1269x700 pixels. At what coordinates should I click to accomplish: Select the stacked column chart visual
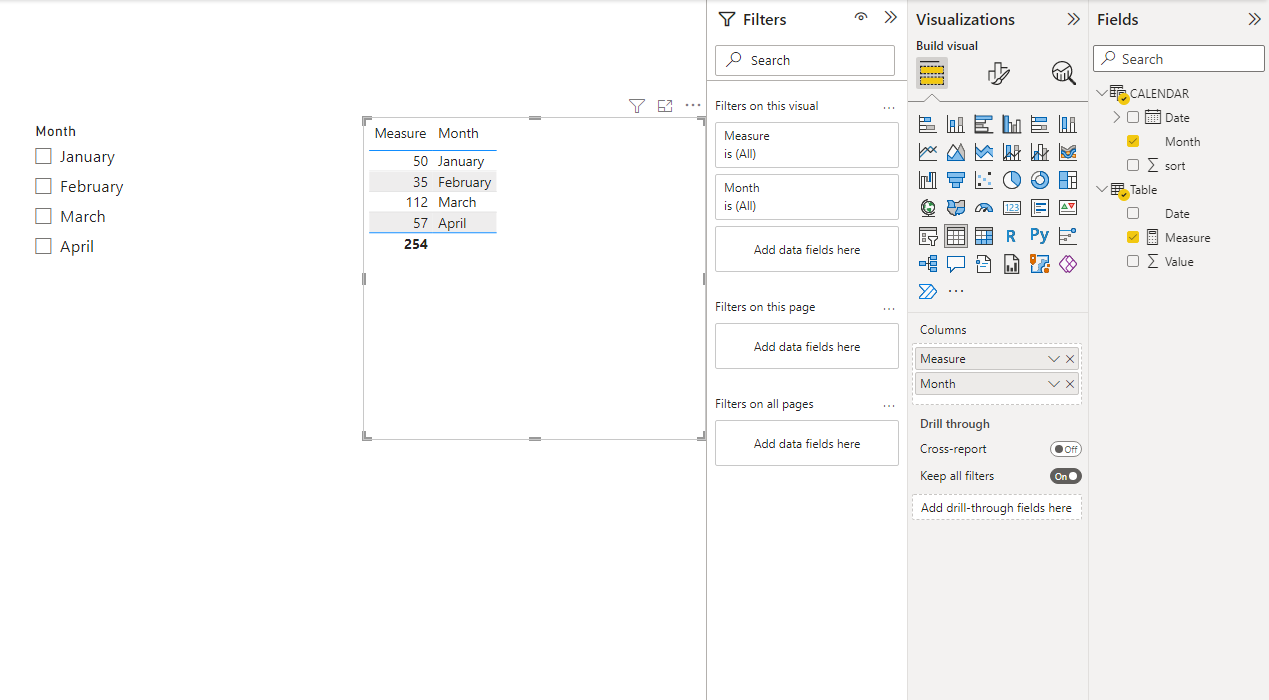(955, 124)
